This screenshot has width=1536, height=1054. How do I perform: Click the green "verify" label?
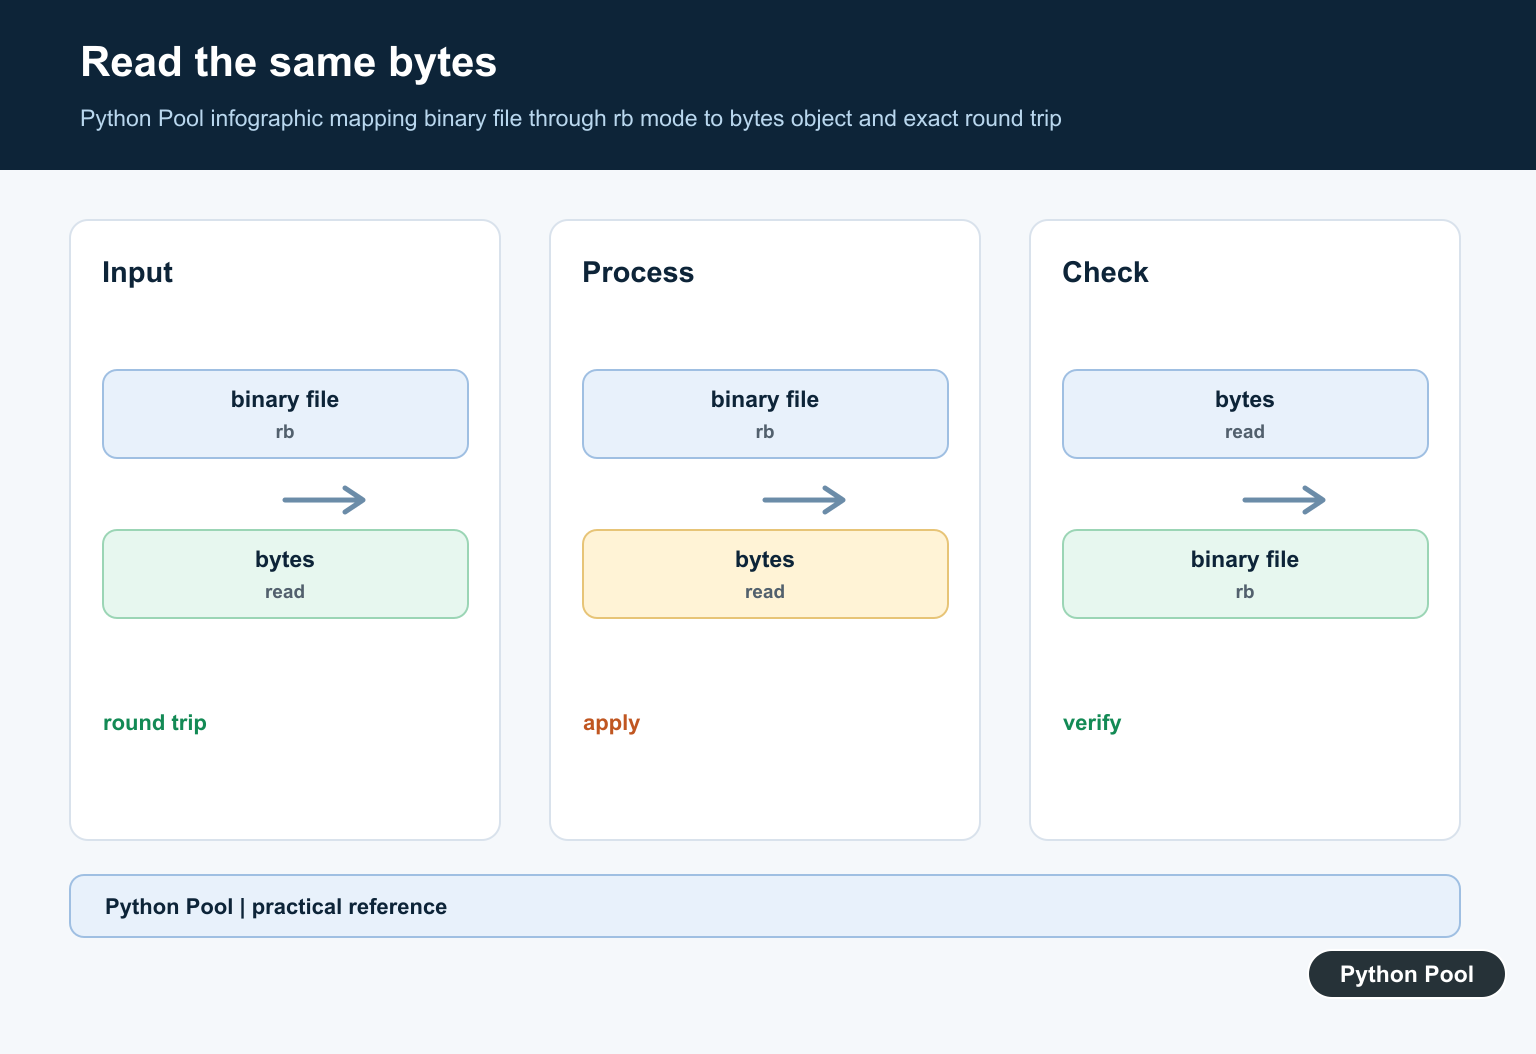click(x=1092, y=723)
